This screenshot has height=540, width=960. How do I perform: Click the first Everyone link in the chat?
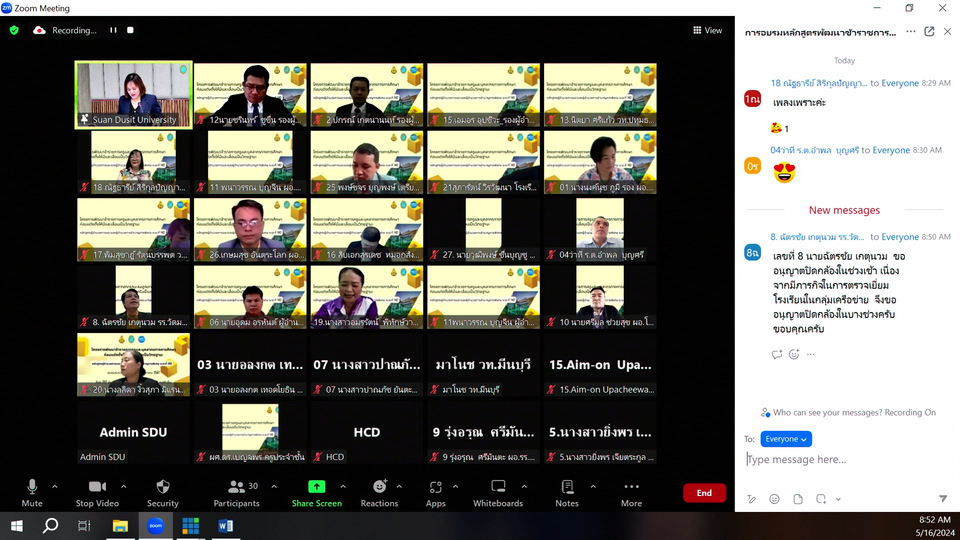[900, 83]
